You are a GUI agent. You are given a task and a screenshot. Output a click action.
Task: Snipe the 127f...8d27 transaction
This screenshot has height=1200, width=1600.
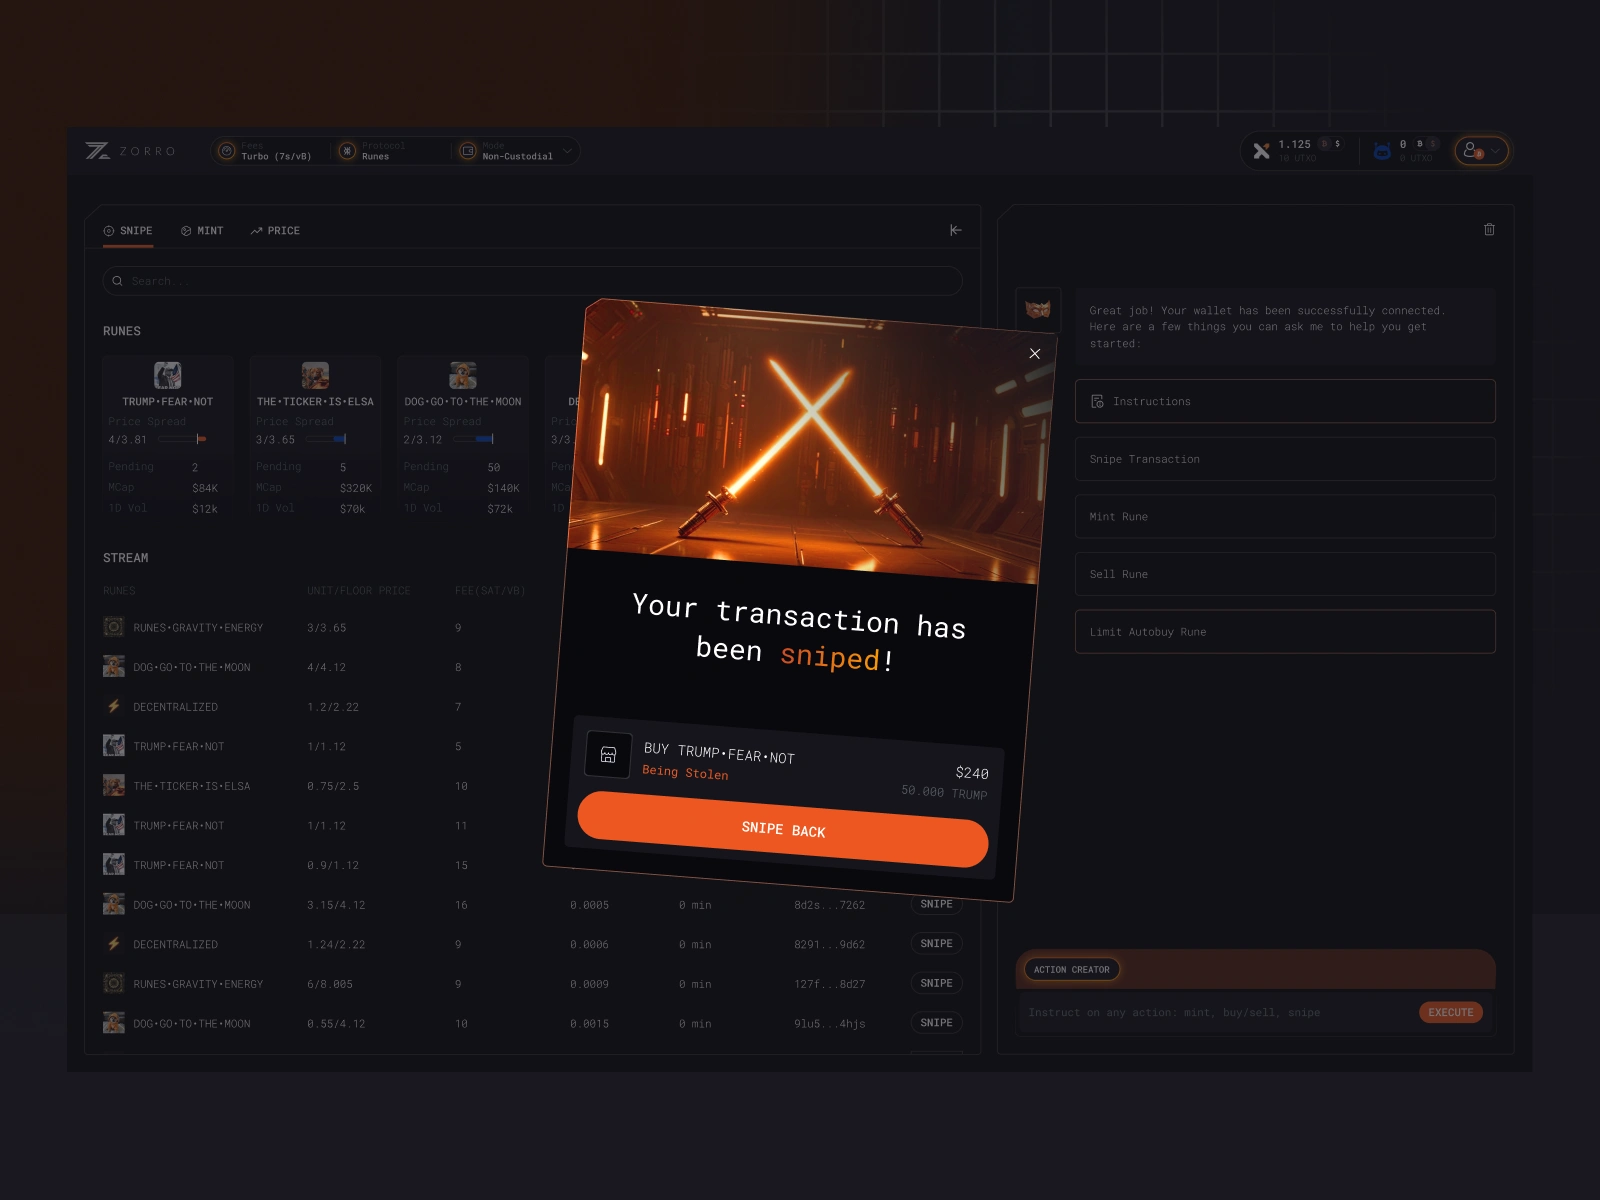coord(936,983)
